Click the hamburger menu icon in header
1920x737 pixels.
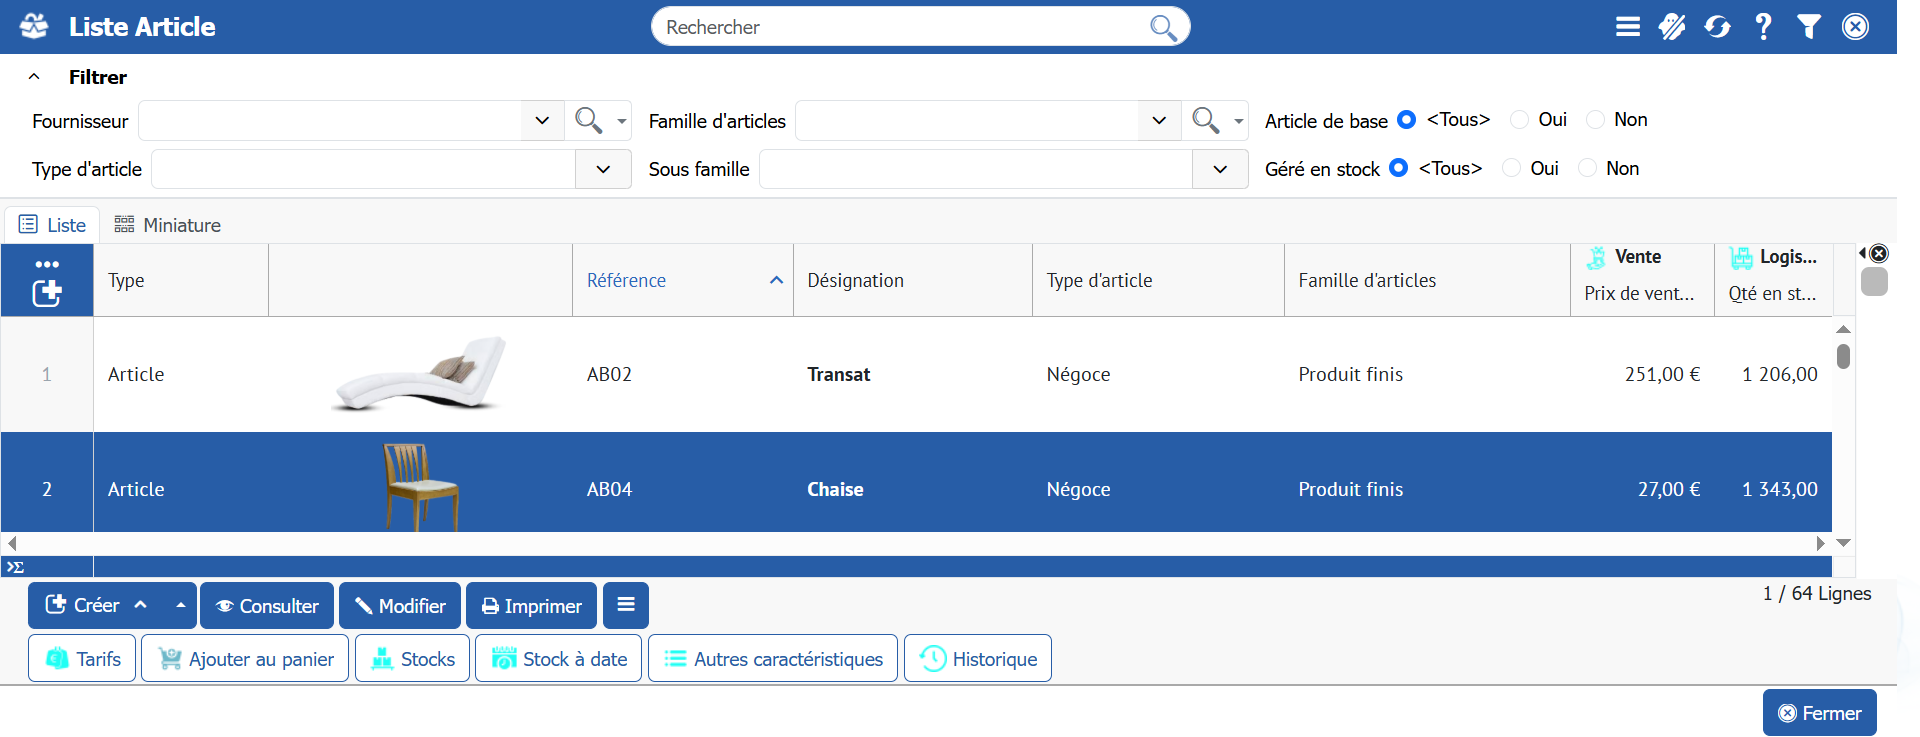tap(1627, 27)
